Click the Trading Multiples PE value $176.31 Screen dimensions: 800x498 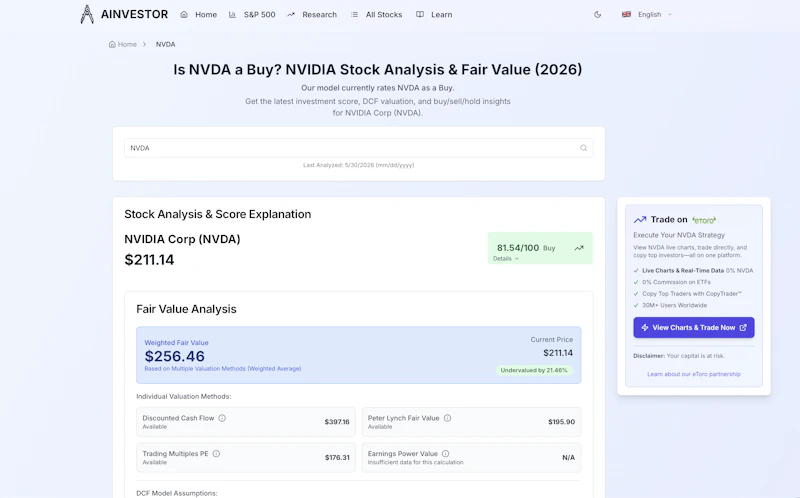point(337,458)
